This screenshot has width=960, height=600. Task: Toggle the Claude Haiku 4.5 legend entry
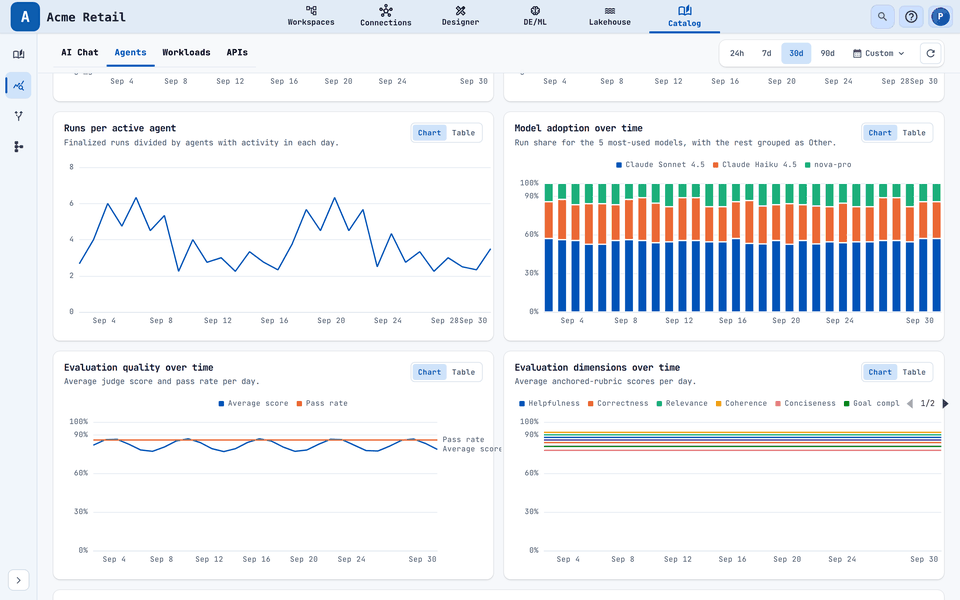pyautogui.click(x=755, y=165)
